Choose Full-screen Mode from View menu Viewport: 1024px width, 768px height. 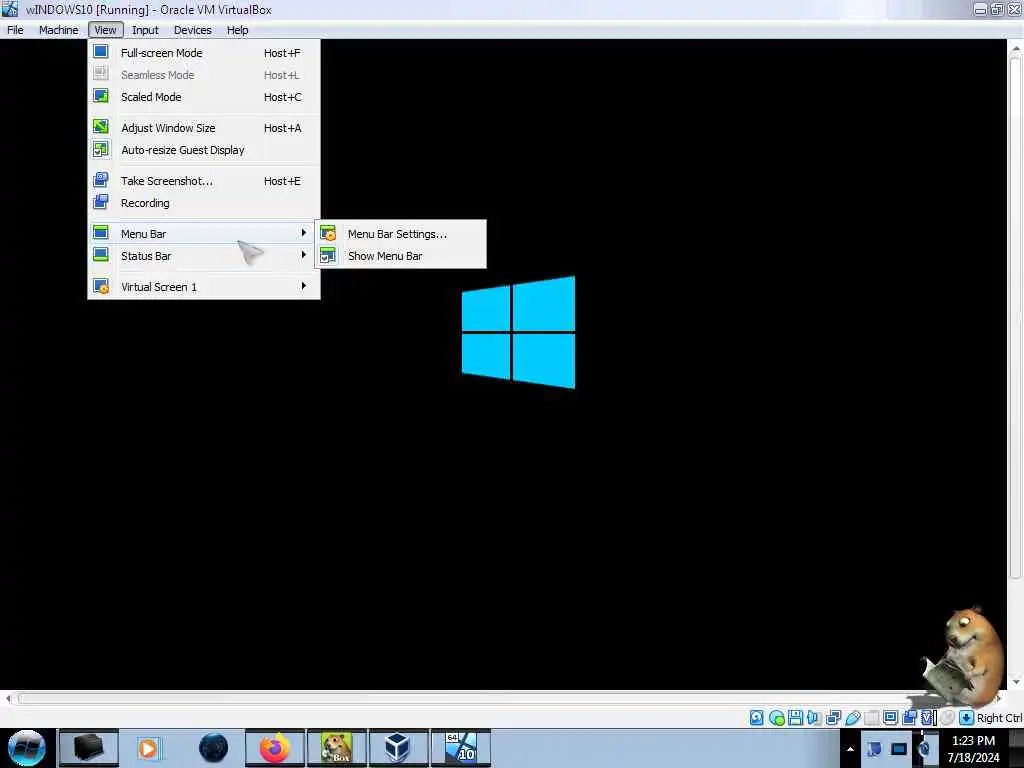point(204,53)
